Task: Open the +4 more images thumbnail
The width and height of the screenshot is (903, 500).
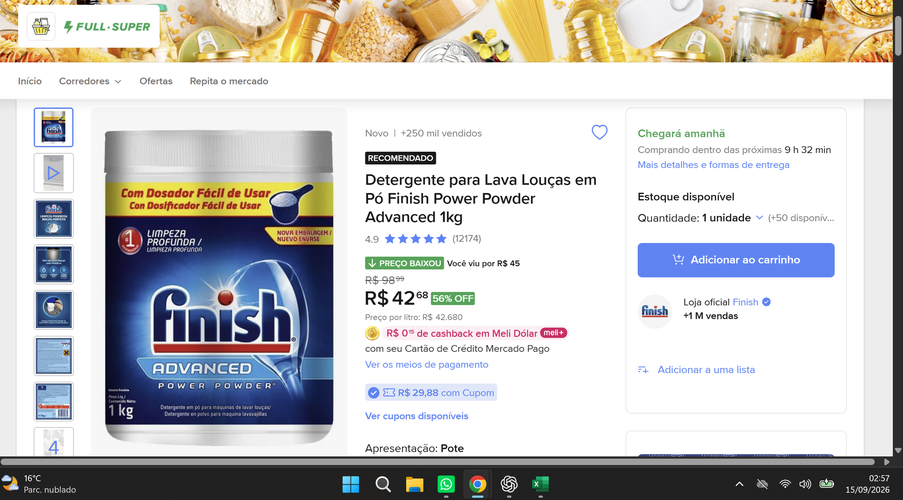Action: 54,442
